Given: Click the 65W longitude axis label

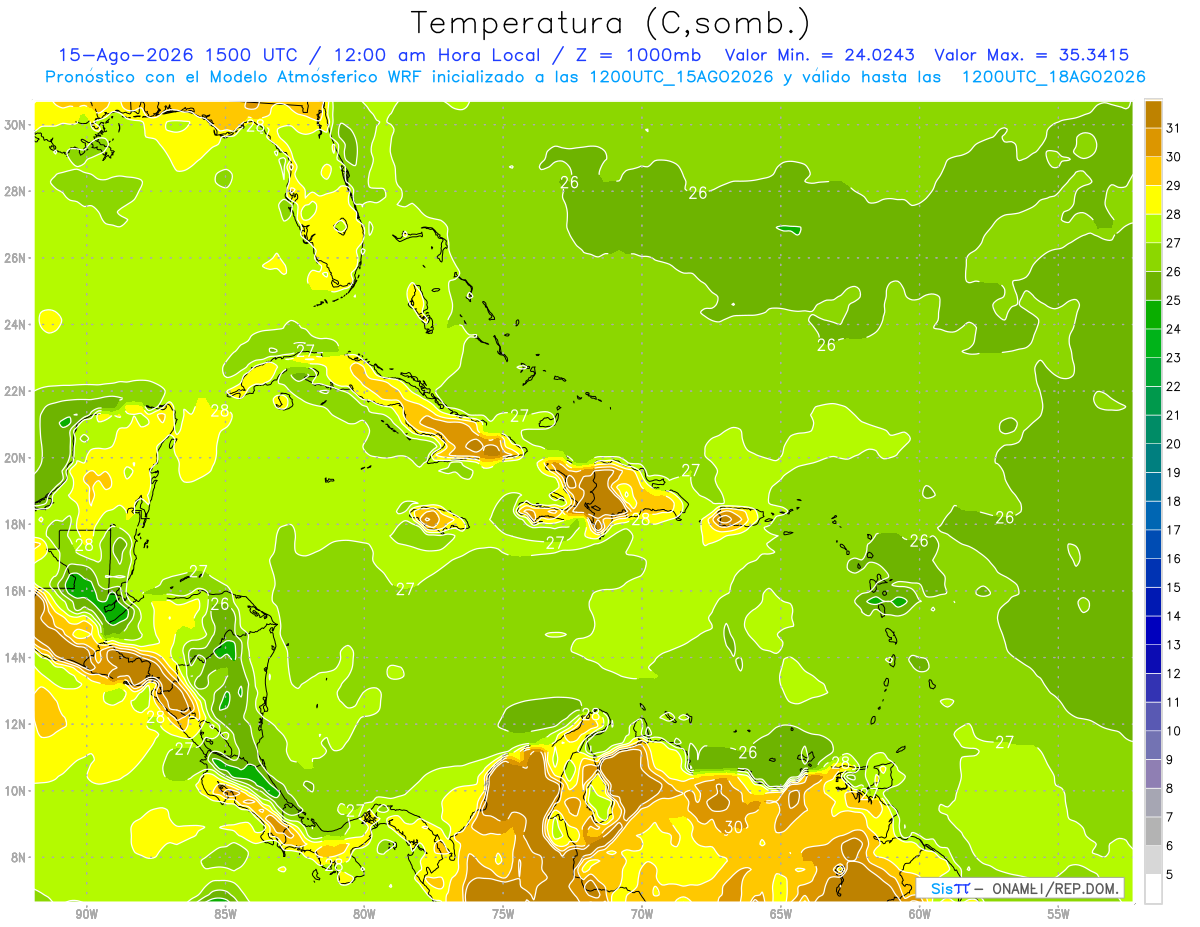Looking at the screenshot, I should (781, 915).
